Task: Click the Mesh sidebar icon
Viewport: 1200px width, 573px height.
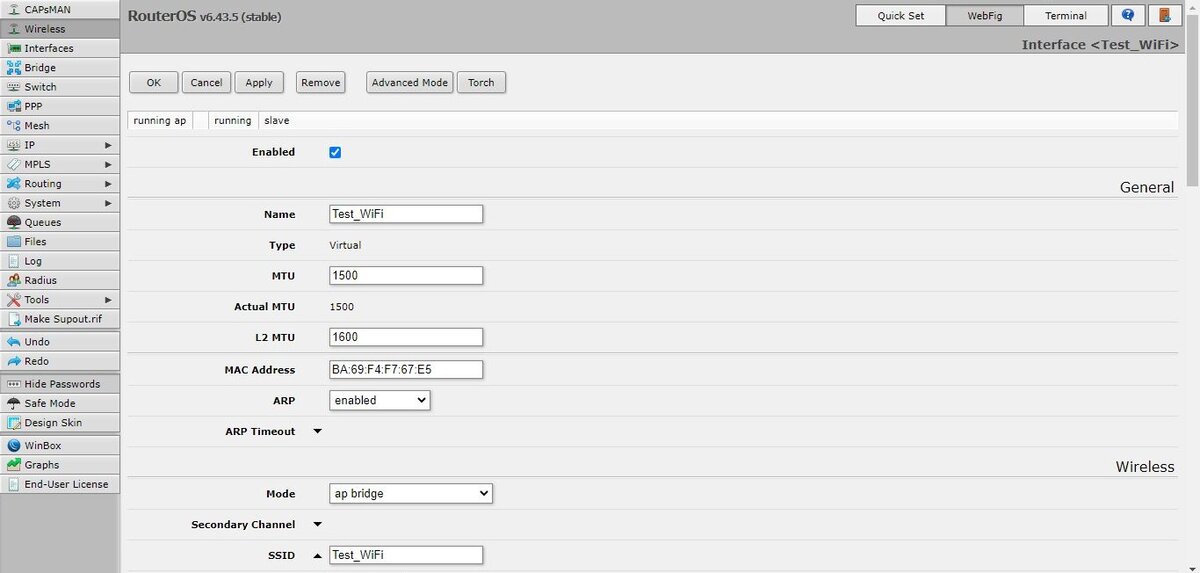Action: click(14, 126)
